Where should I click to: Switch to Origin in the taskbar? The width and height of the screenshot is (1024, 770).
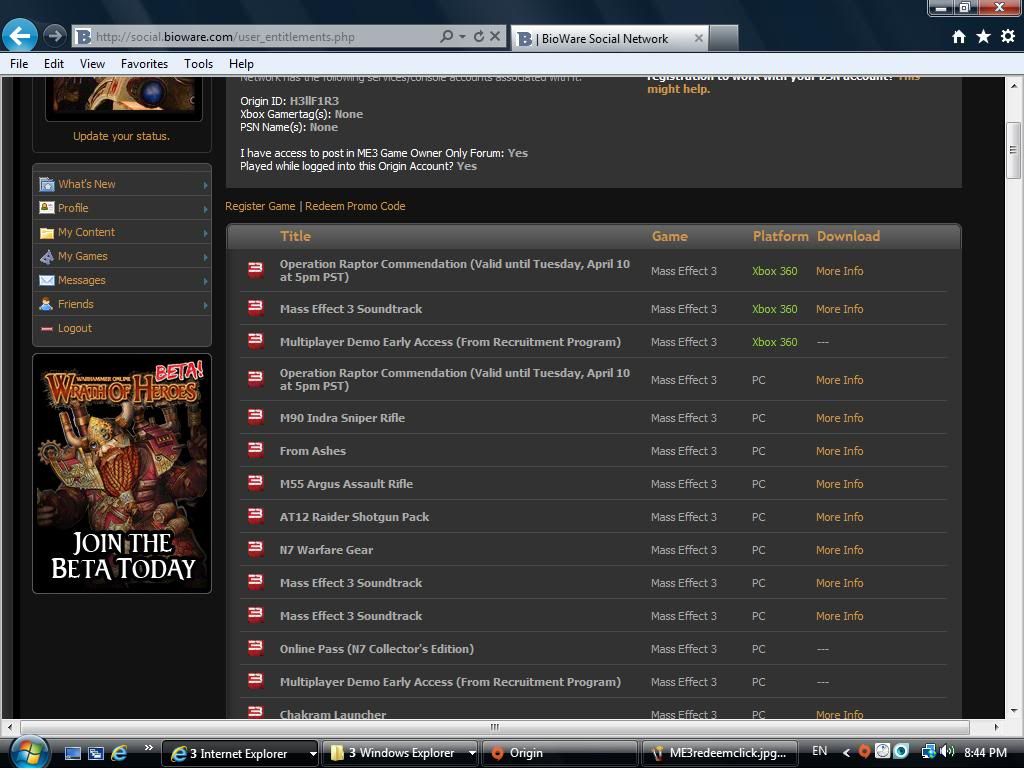click(x=525, y=753)
